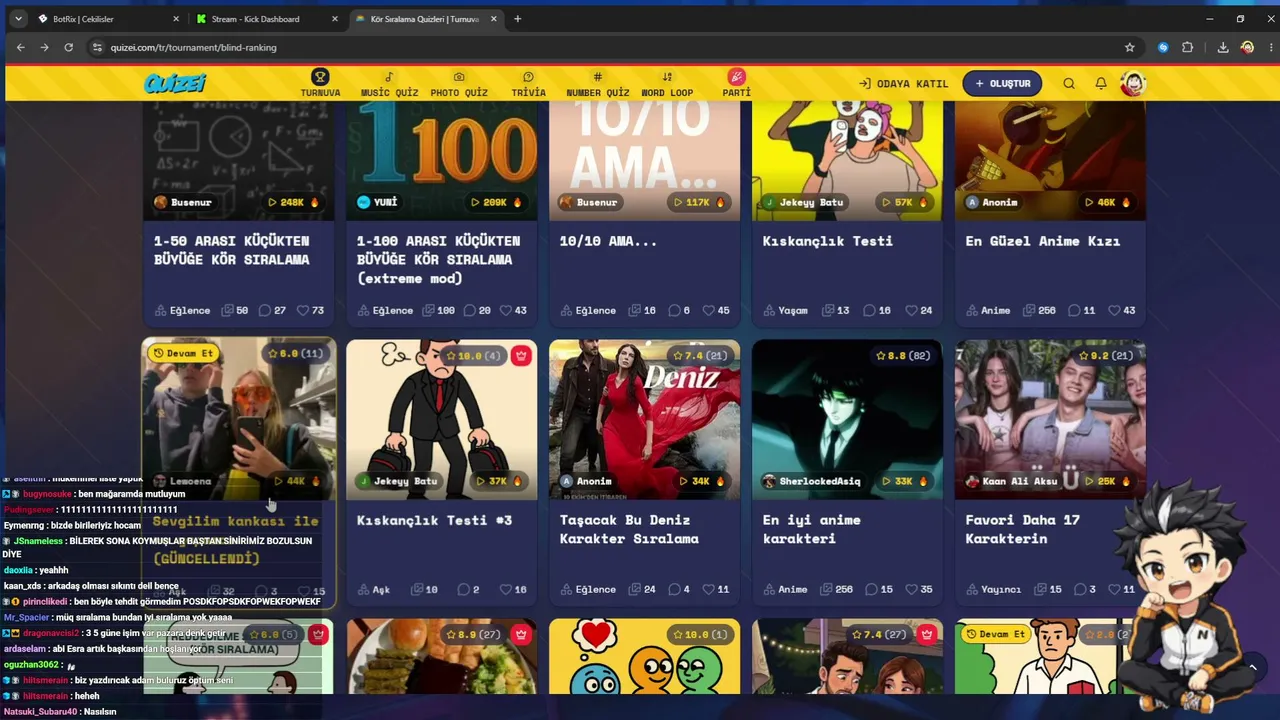This screenshot has width=1280, height=720.
Task: Click the Quizei logo
Action: click(175, 84)
